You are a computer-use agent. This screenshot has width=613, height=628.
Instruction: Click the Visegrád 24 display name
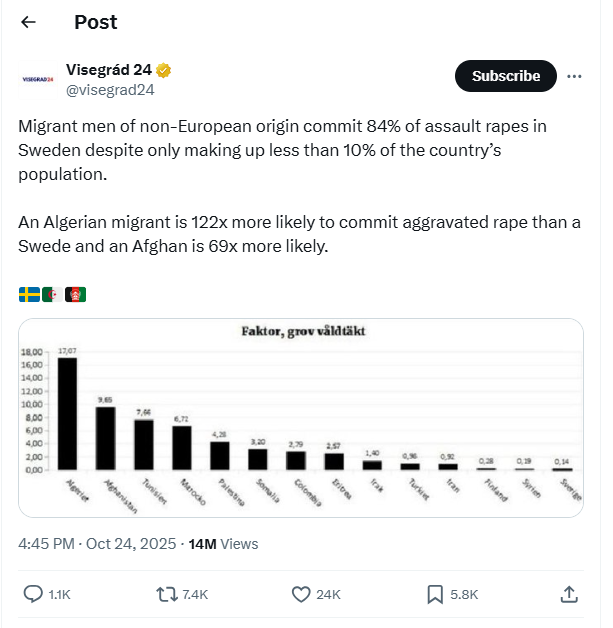click(108, 69)
